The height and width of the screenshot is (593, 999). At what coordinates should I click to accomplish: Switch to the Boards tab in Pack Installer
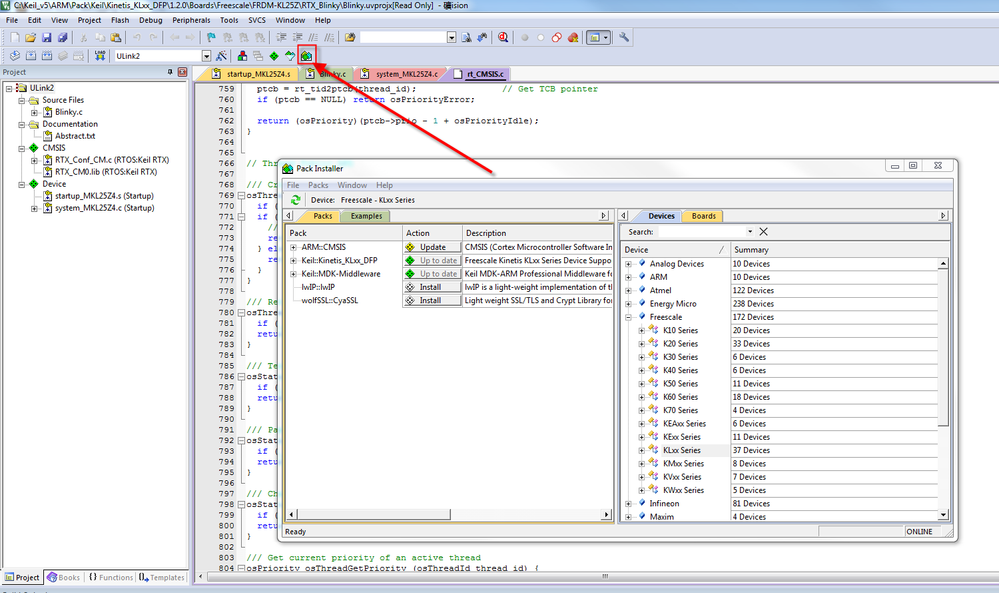(703, 216)
